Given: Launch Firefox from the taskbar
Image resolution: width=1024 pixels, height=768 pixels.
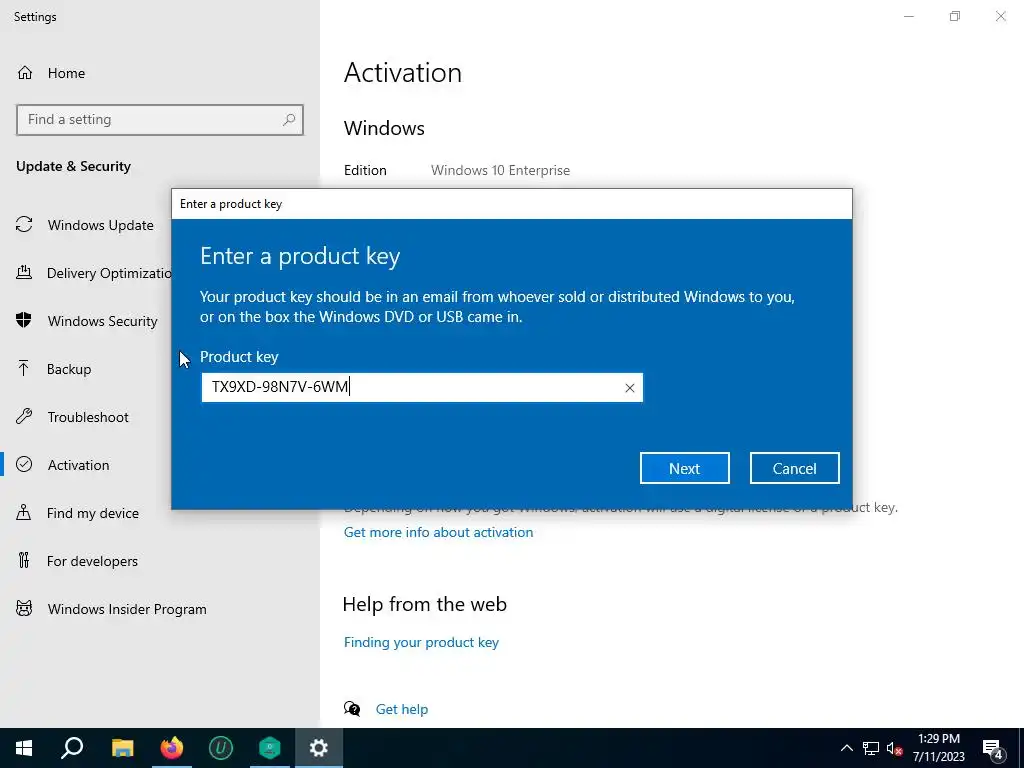Looking at the screenshot, I should 172,748.
